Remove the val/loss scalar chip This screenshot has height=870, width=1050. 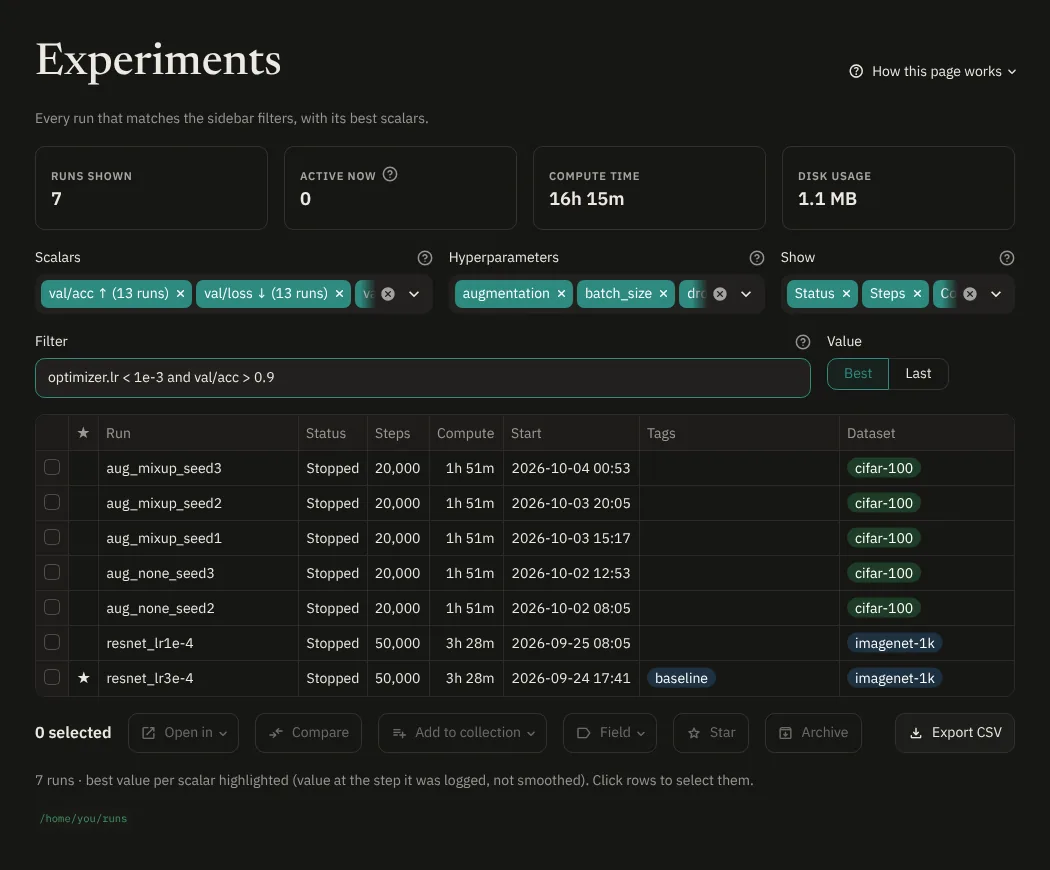coord(340,294)
